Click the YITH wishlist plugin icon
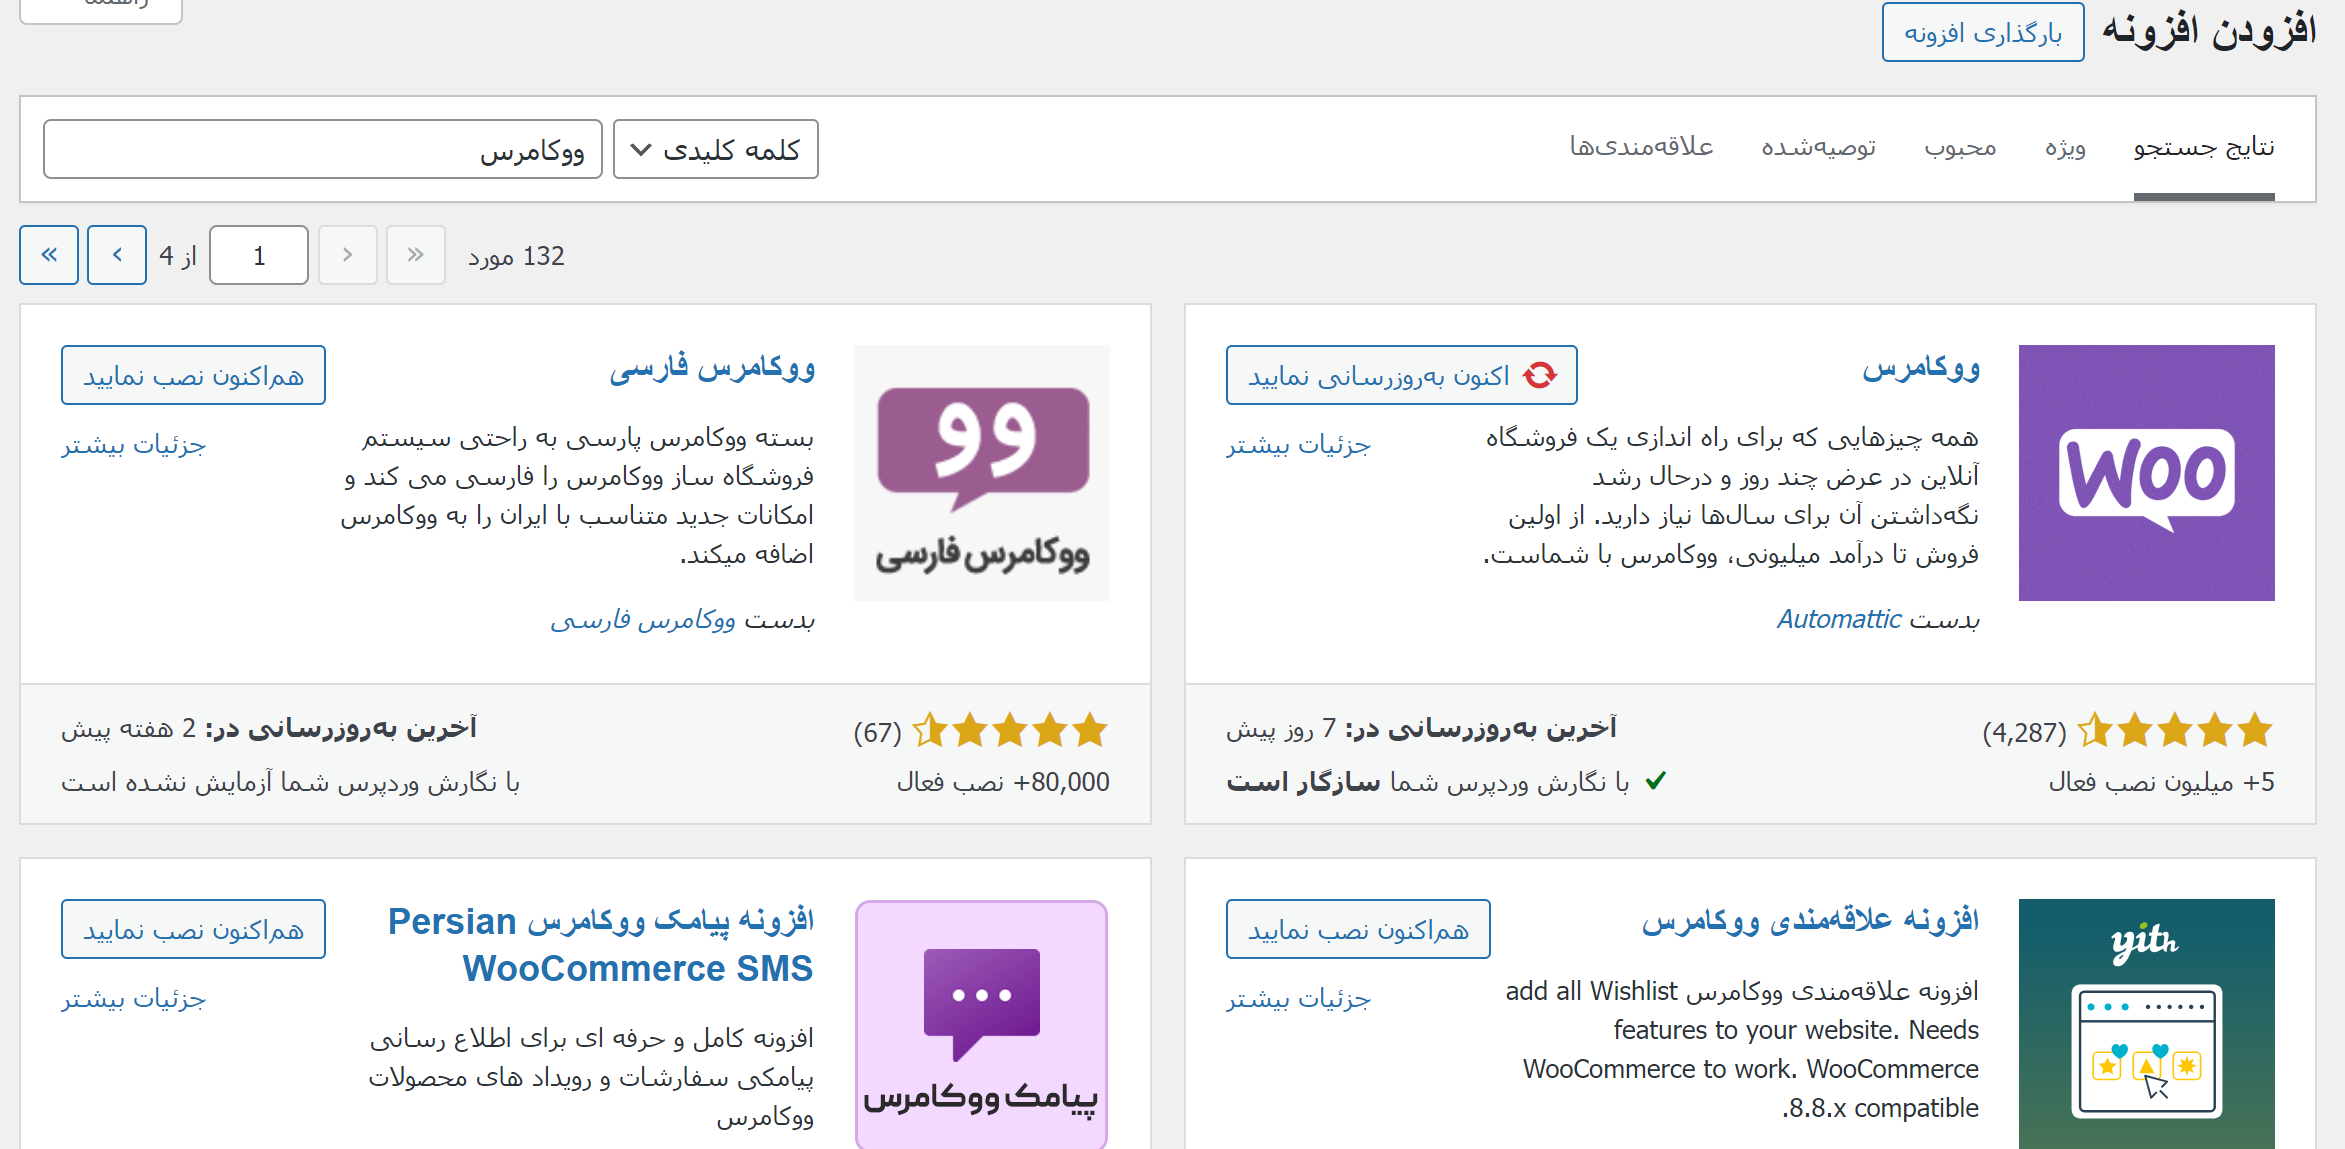2345x1149 pixels. 2146,1024
